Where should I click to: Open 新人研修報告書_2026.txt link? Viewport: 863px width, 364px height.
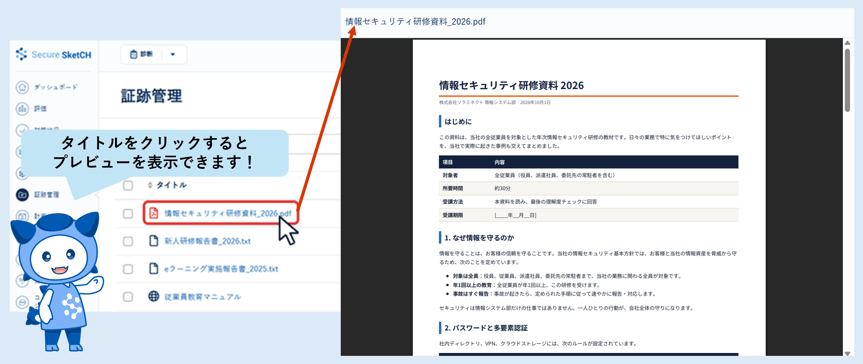click(207, 241)
